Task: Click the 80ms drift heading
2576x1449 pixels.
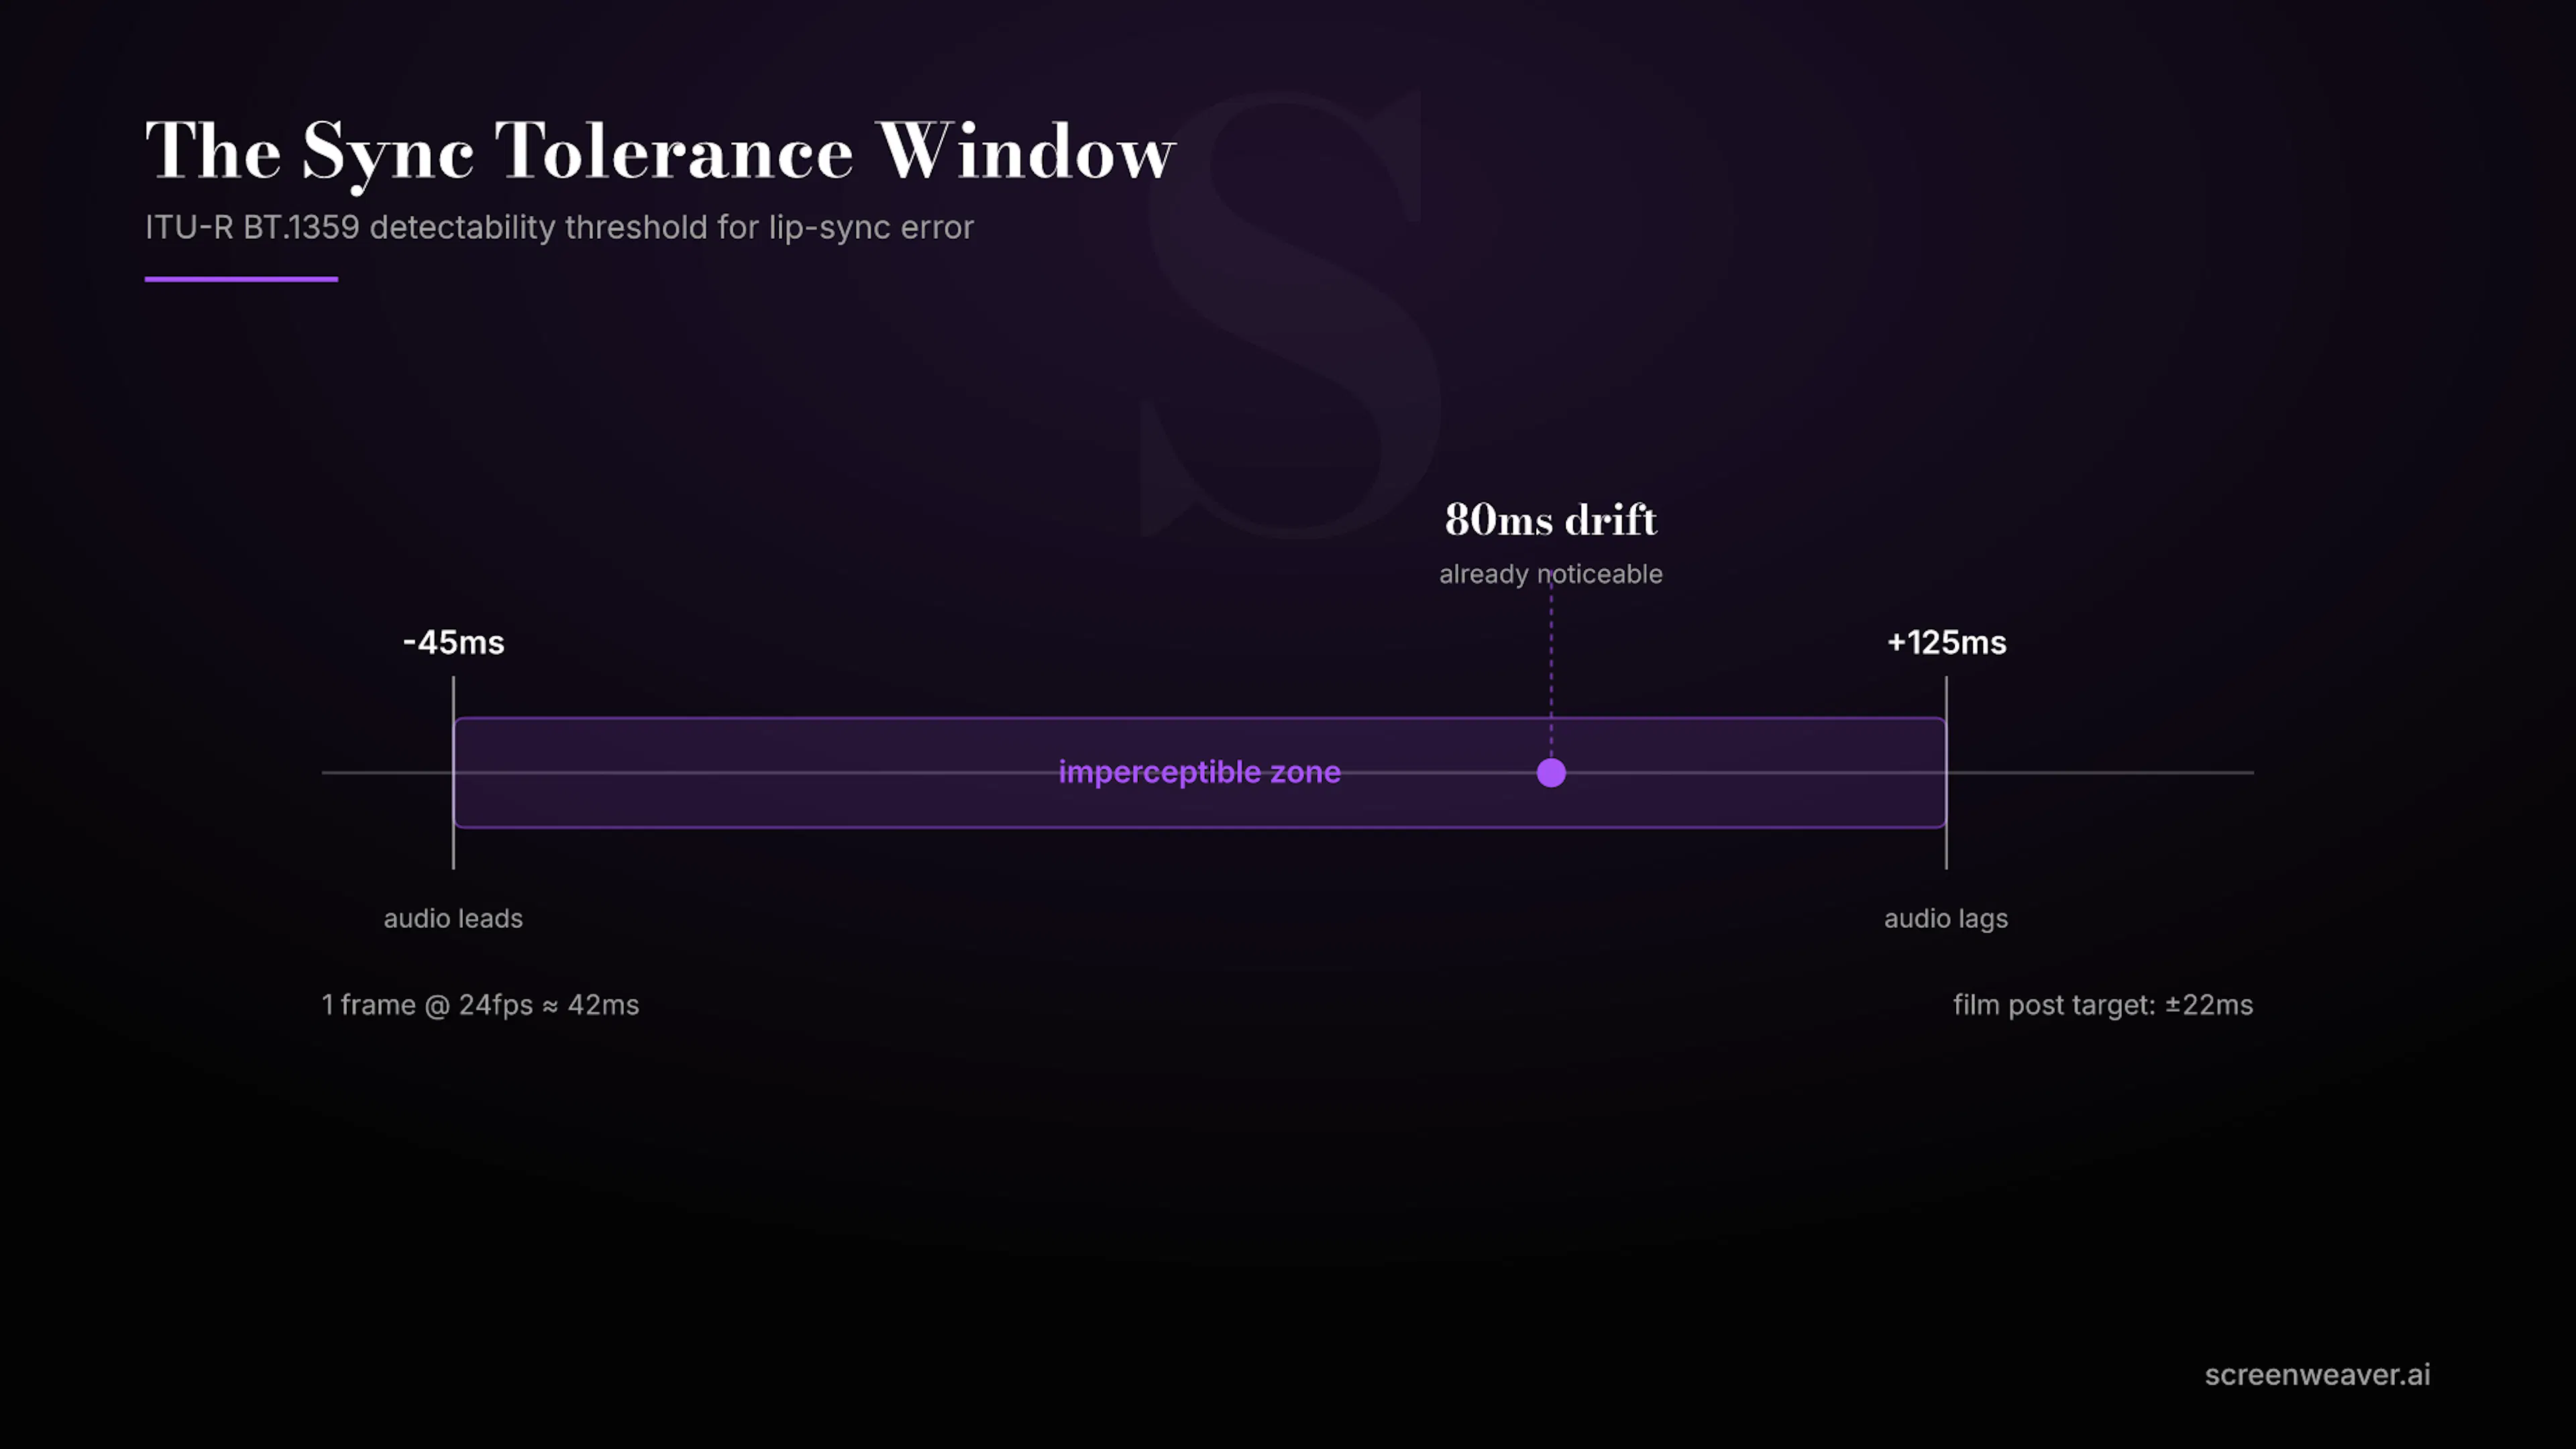Action: click(1551, 520)
